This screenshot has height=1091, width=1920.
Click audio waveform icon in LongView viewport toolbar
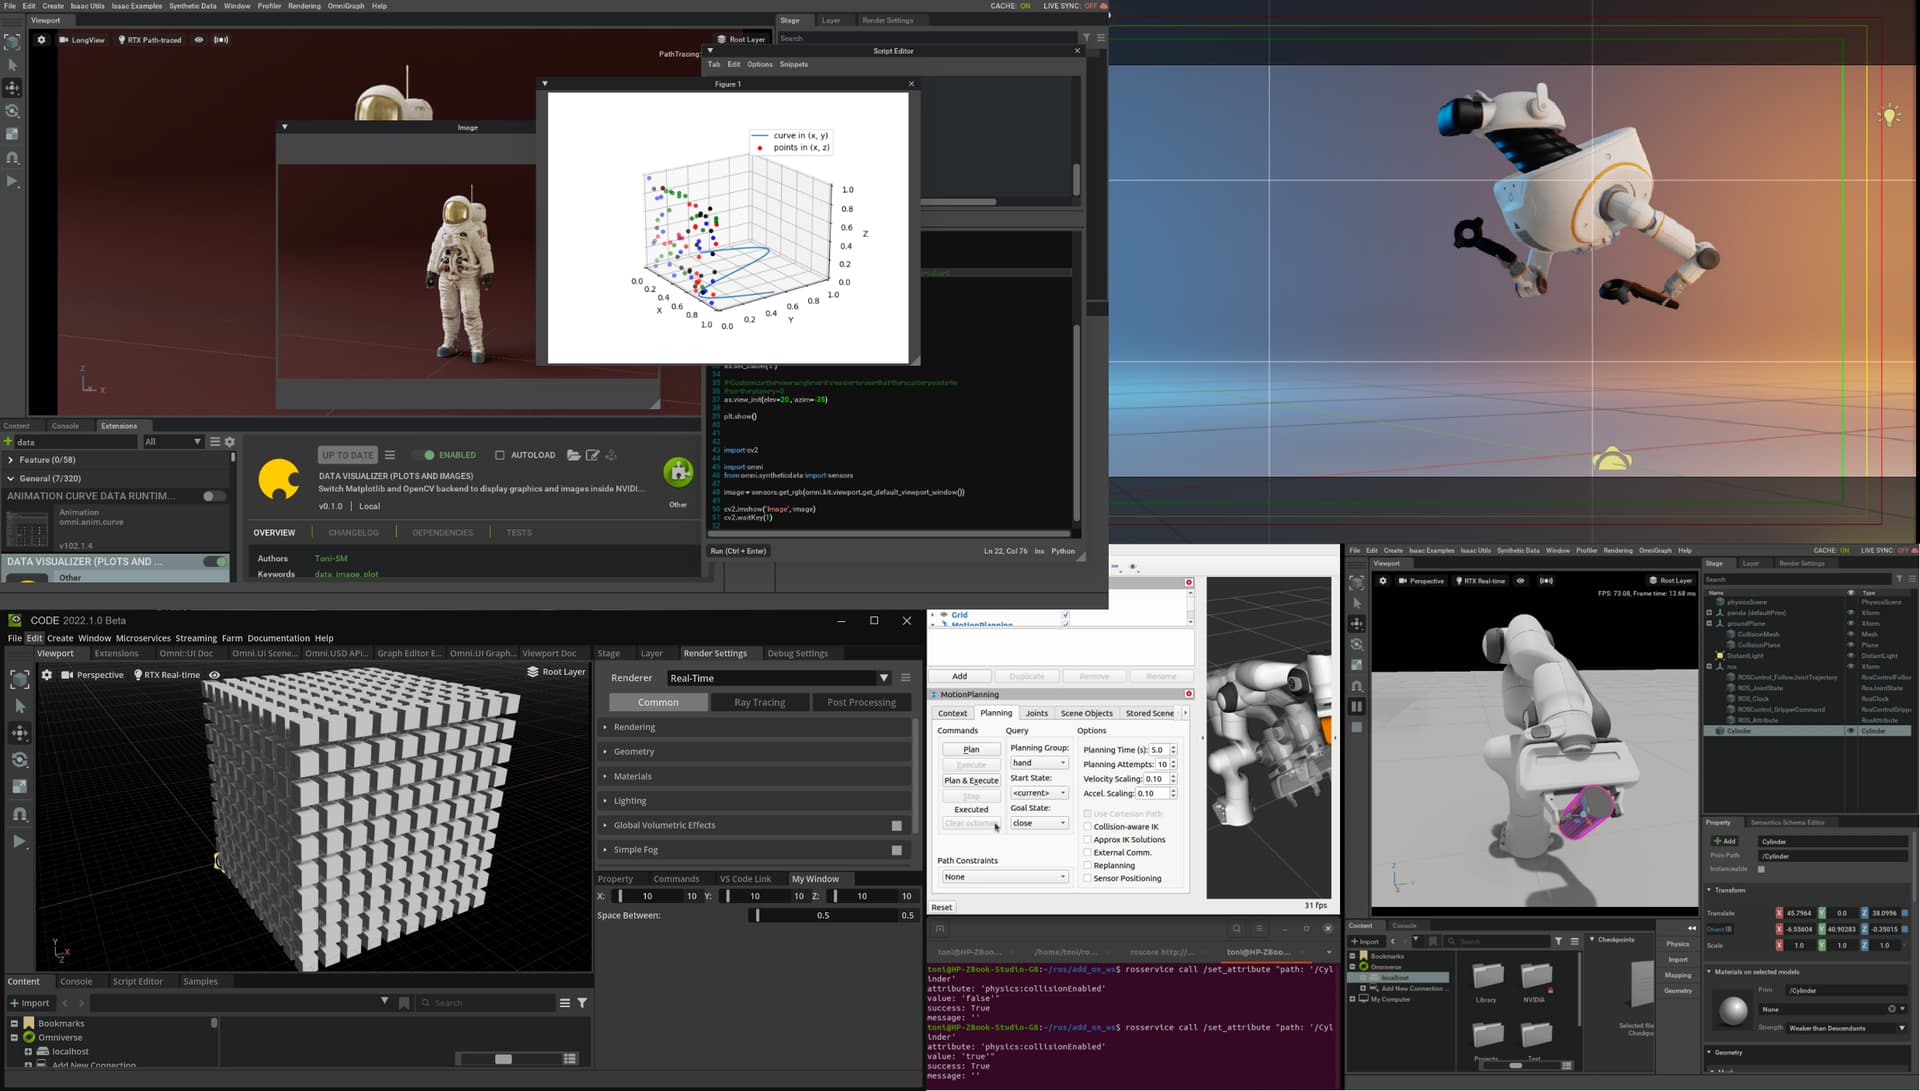221,40
